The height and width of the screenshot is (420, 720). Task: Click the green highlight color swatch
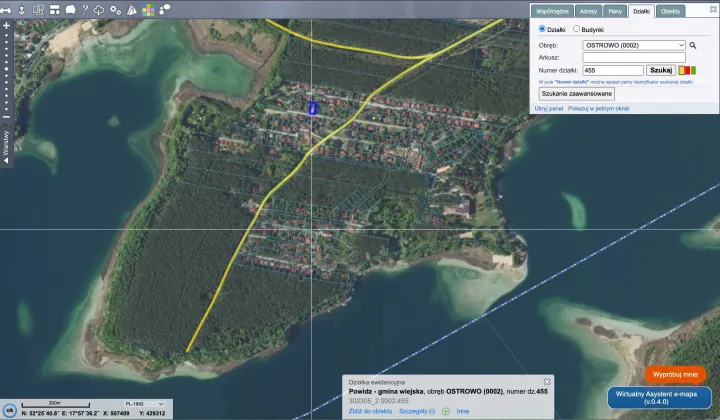(693, 70)
